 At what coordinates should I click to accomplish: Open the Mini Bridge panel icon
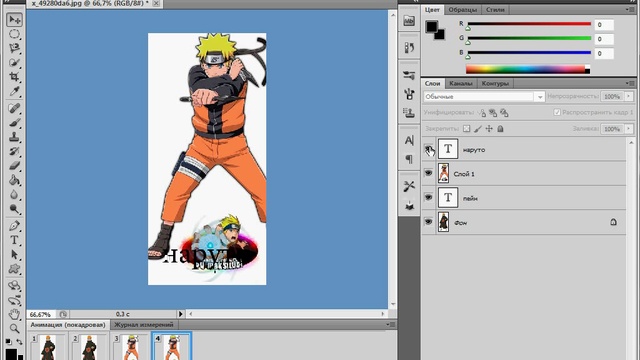click(409, 21)
